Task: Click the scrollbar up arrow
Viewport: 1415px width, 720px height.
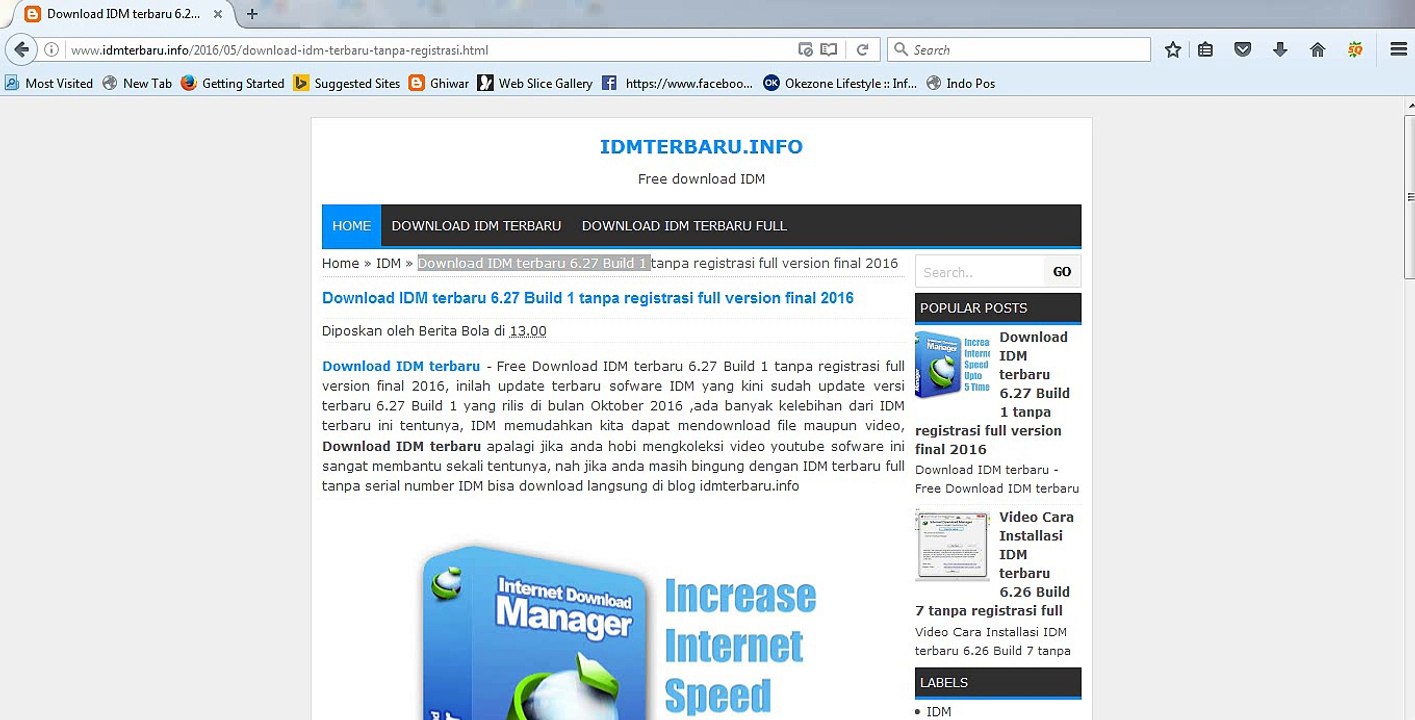Action: [1408, 103]
